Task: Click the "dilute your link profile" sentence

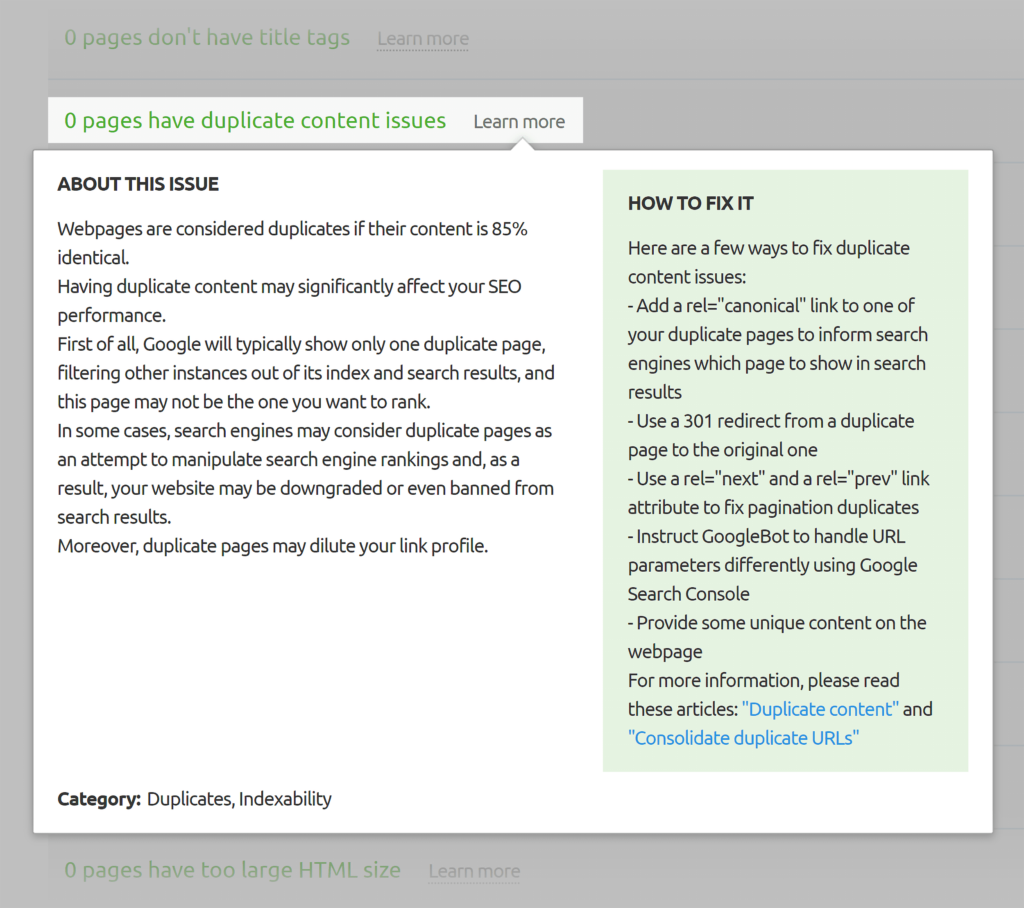Action: (272, 546)
